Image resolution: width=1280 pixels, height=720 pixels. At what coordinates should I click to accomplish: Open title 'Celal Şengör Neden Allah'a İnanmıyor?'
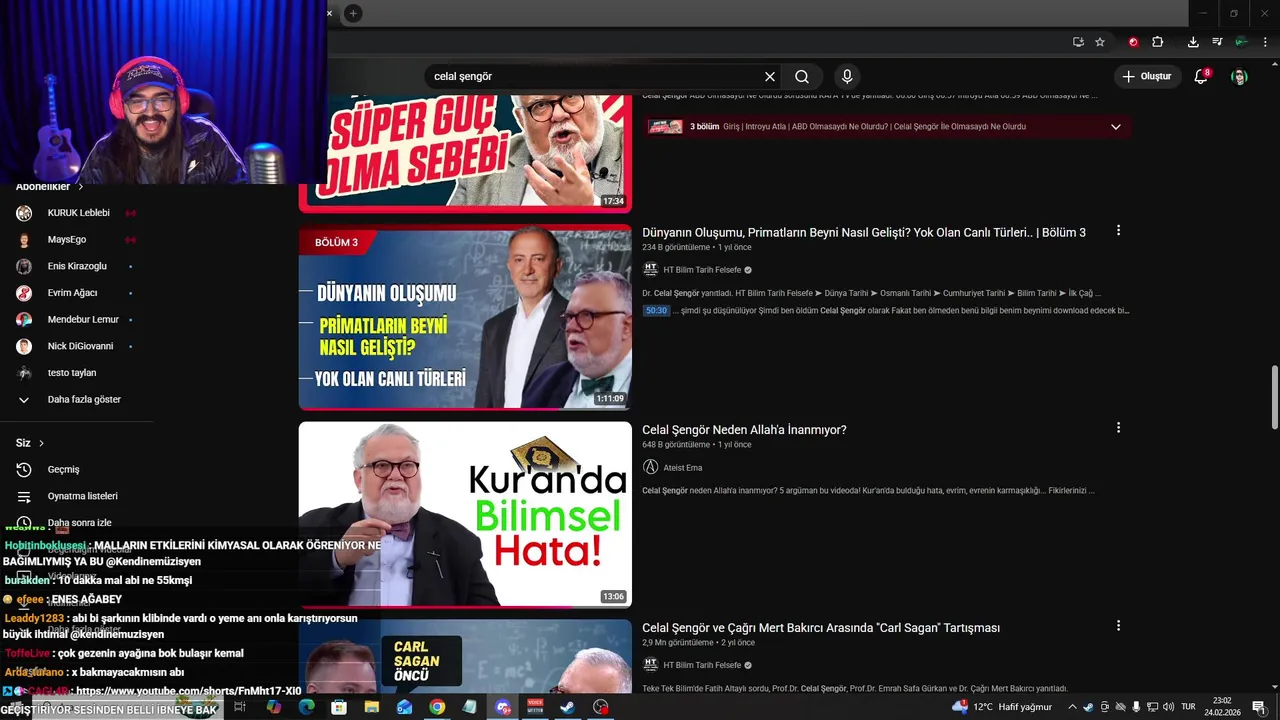(x=744, y=430)
